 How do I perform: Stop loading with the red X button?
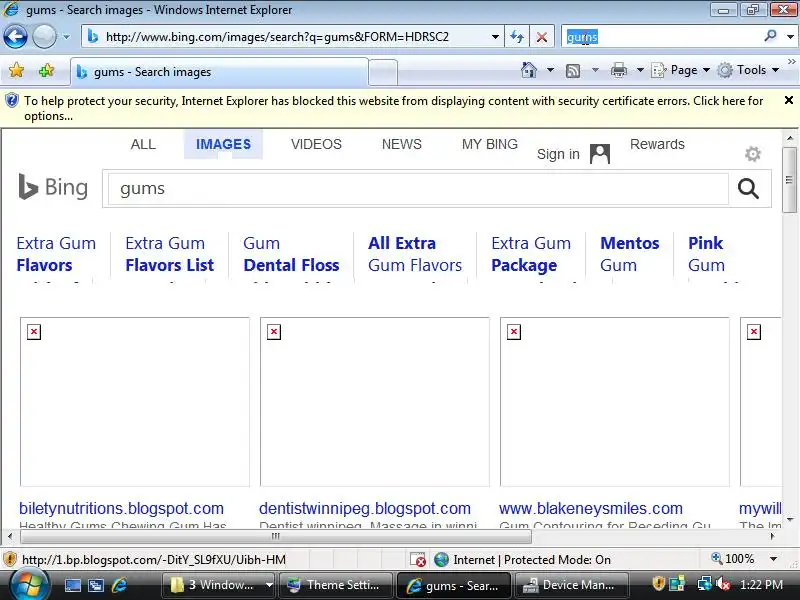tap(542, 37)
